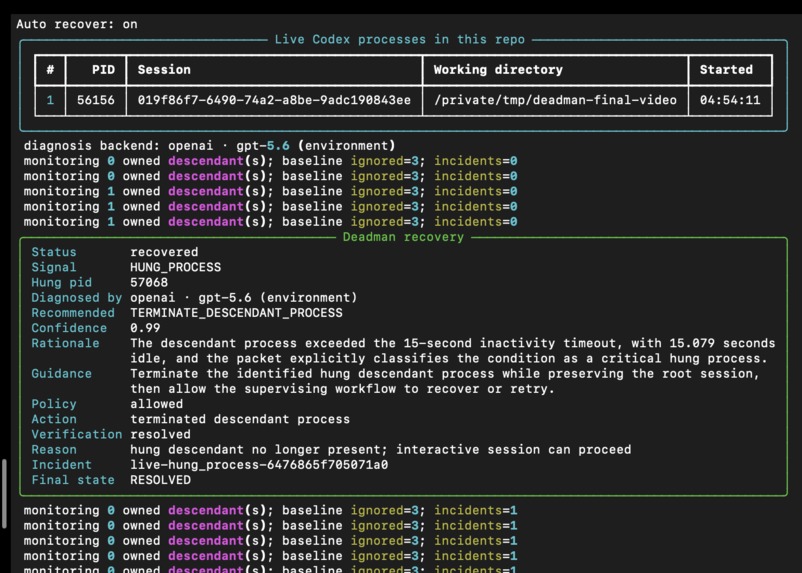
Task: Click the 'RESOLVED' final state value
Action: point(160,480)
